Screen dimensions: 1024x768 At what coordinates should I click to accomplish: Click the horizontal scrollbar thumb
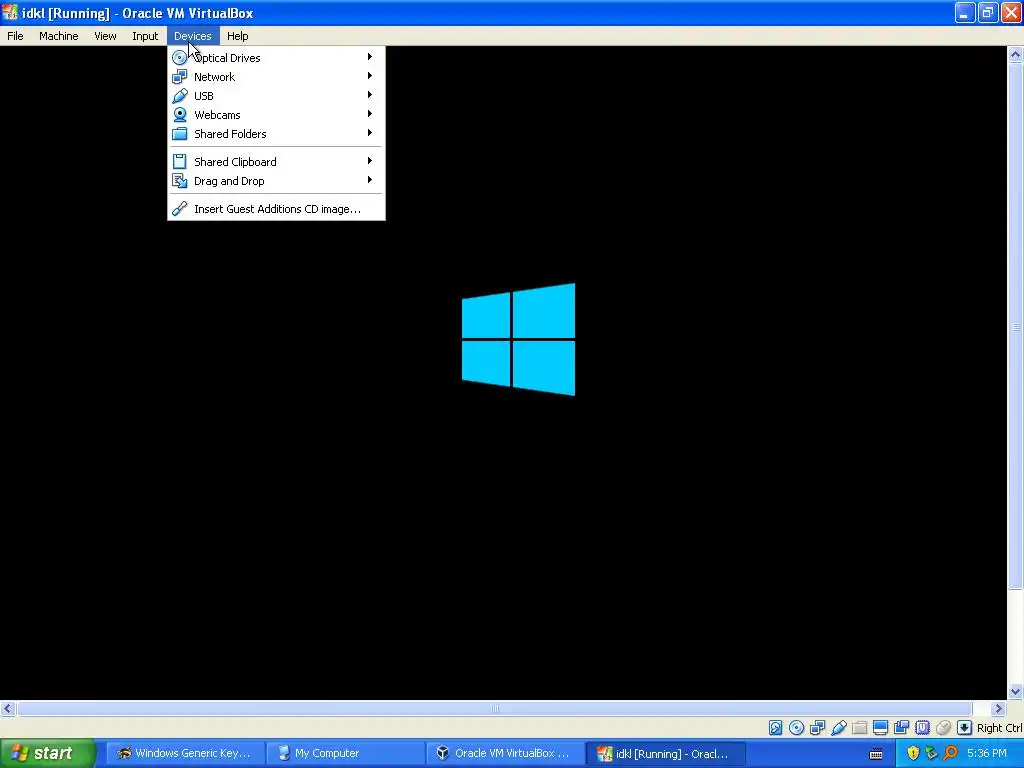pos(494,709)
